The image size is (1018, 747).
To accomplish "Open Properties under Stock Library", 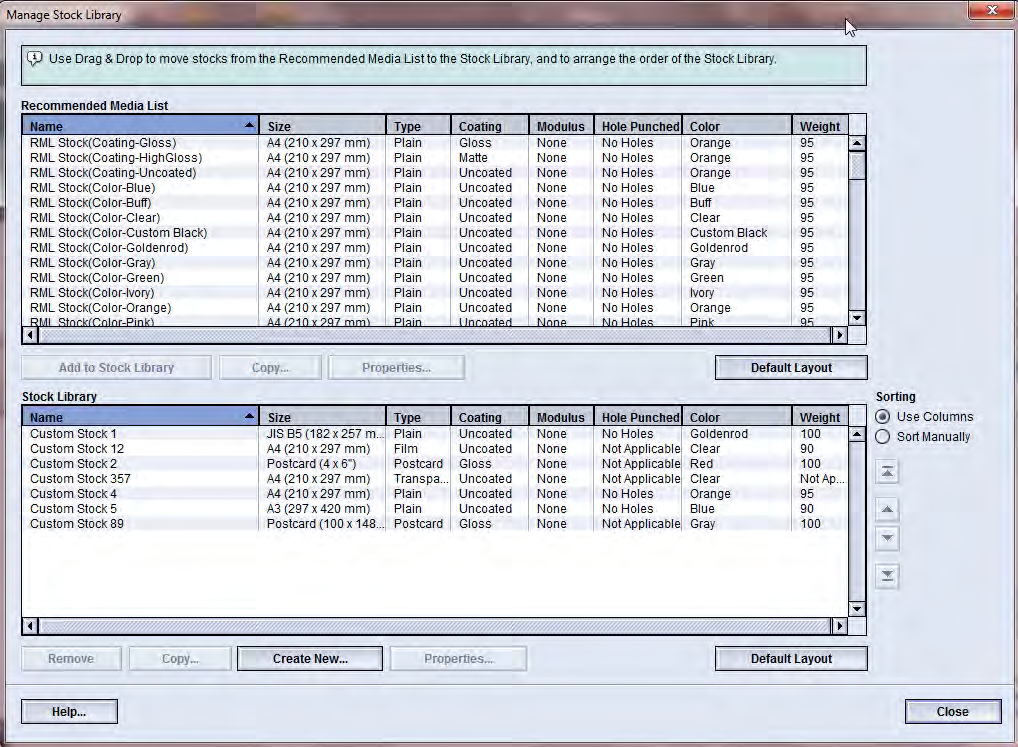I will 458,658.
